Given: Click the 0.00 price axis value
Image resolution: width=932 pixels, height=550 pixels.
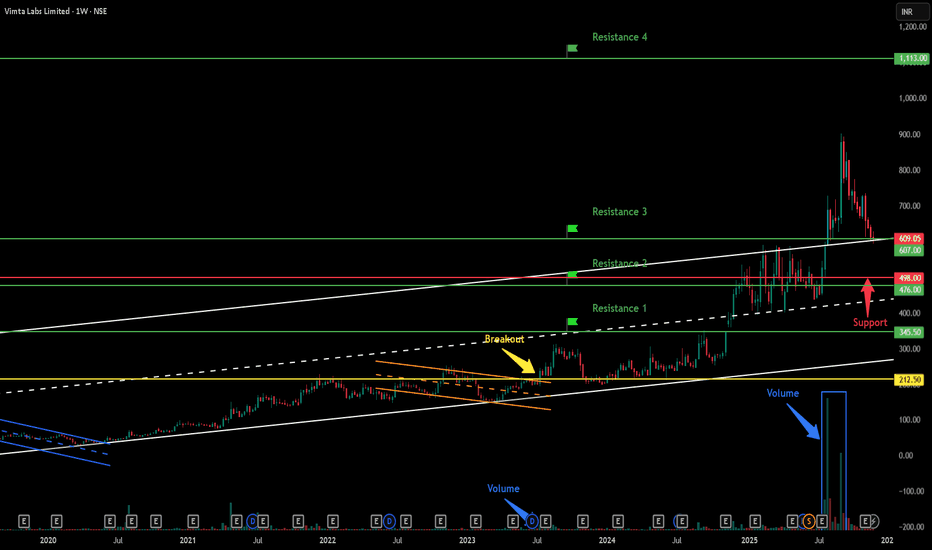Looking at the screenshot, I should tap(906, 455).
